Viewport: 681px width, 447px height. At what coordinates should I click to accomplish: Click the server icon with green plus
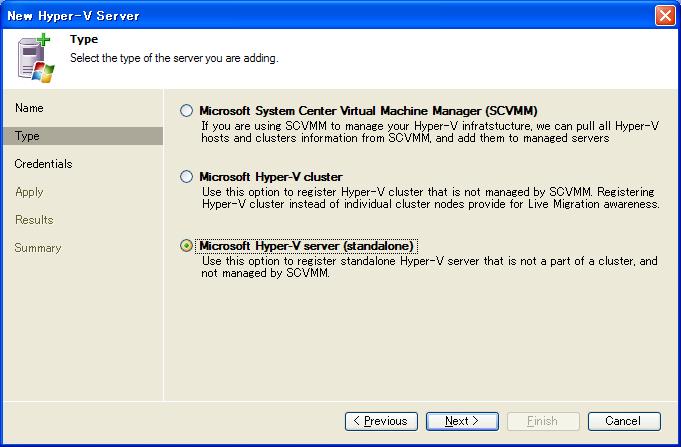click(36, 59)
